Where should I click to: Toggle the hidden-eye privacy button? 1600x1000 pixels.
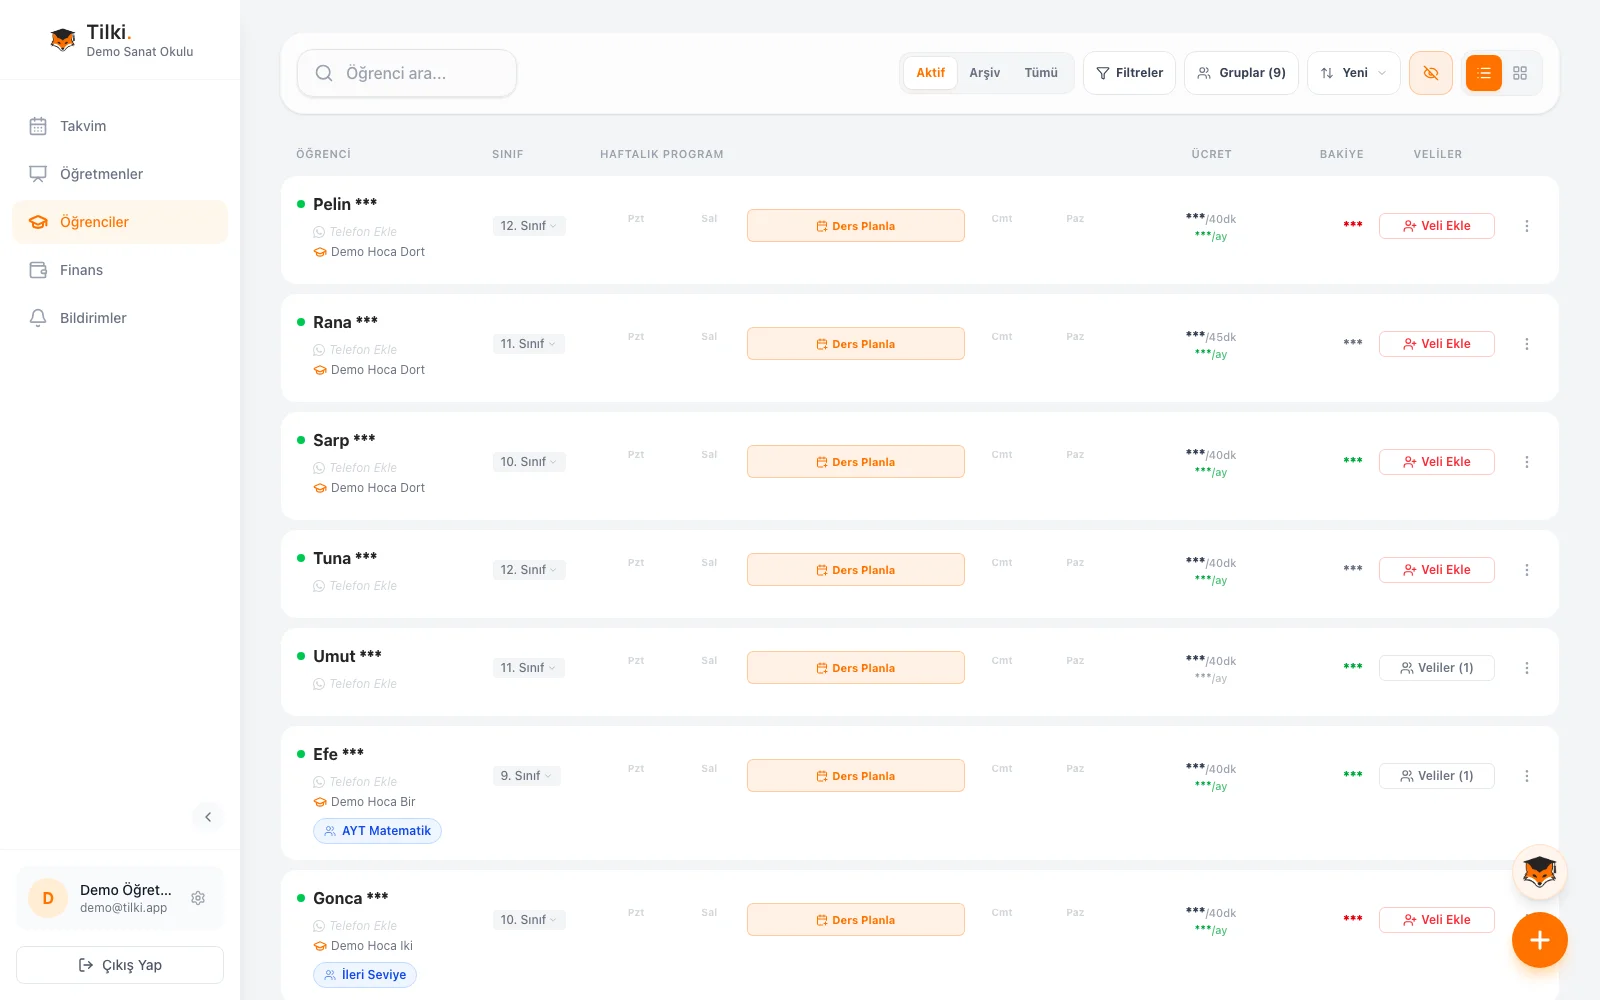click(1430, 73)
